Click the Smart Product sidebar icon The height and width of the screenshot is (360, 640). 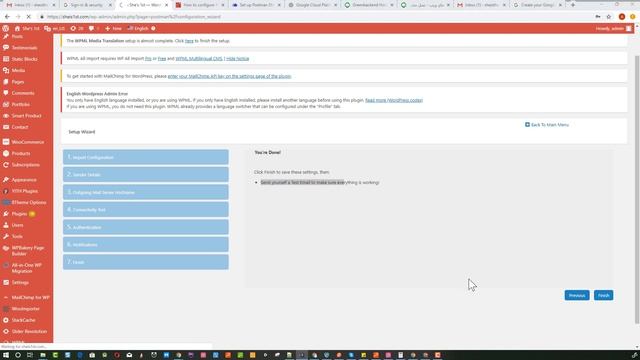6,116
